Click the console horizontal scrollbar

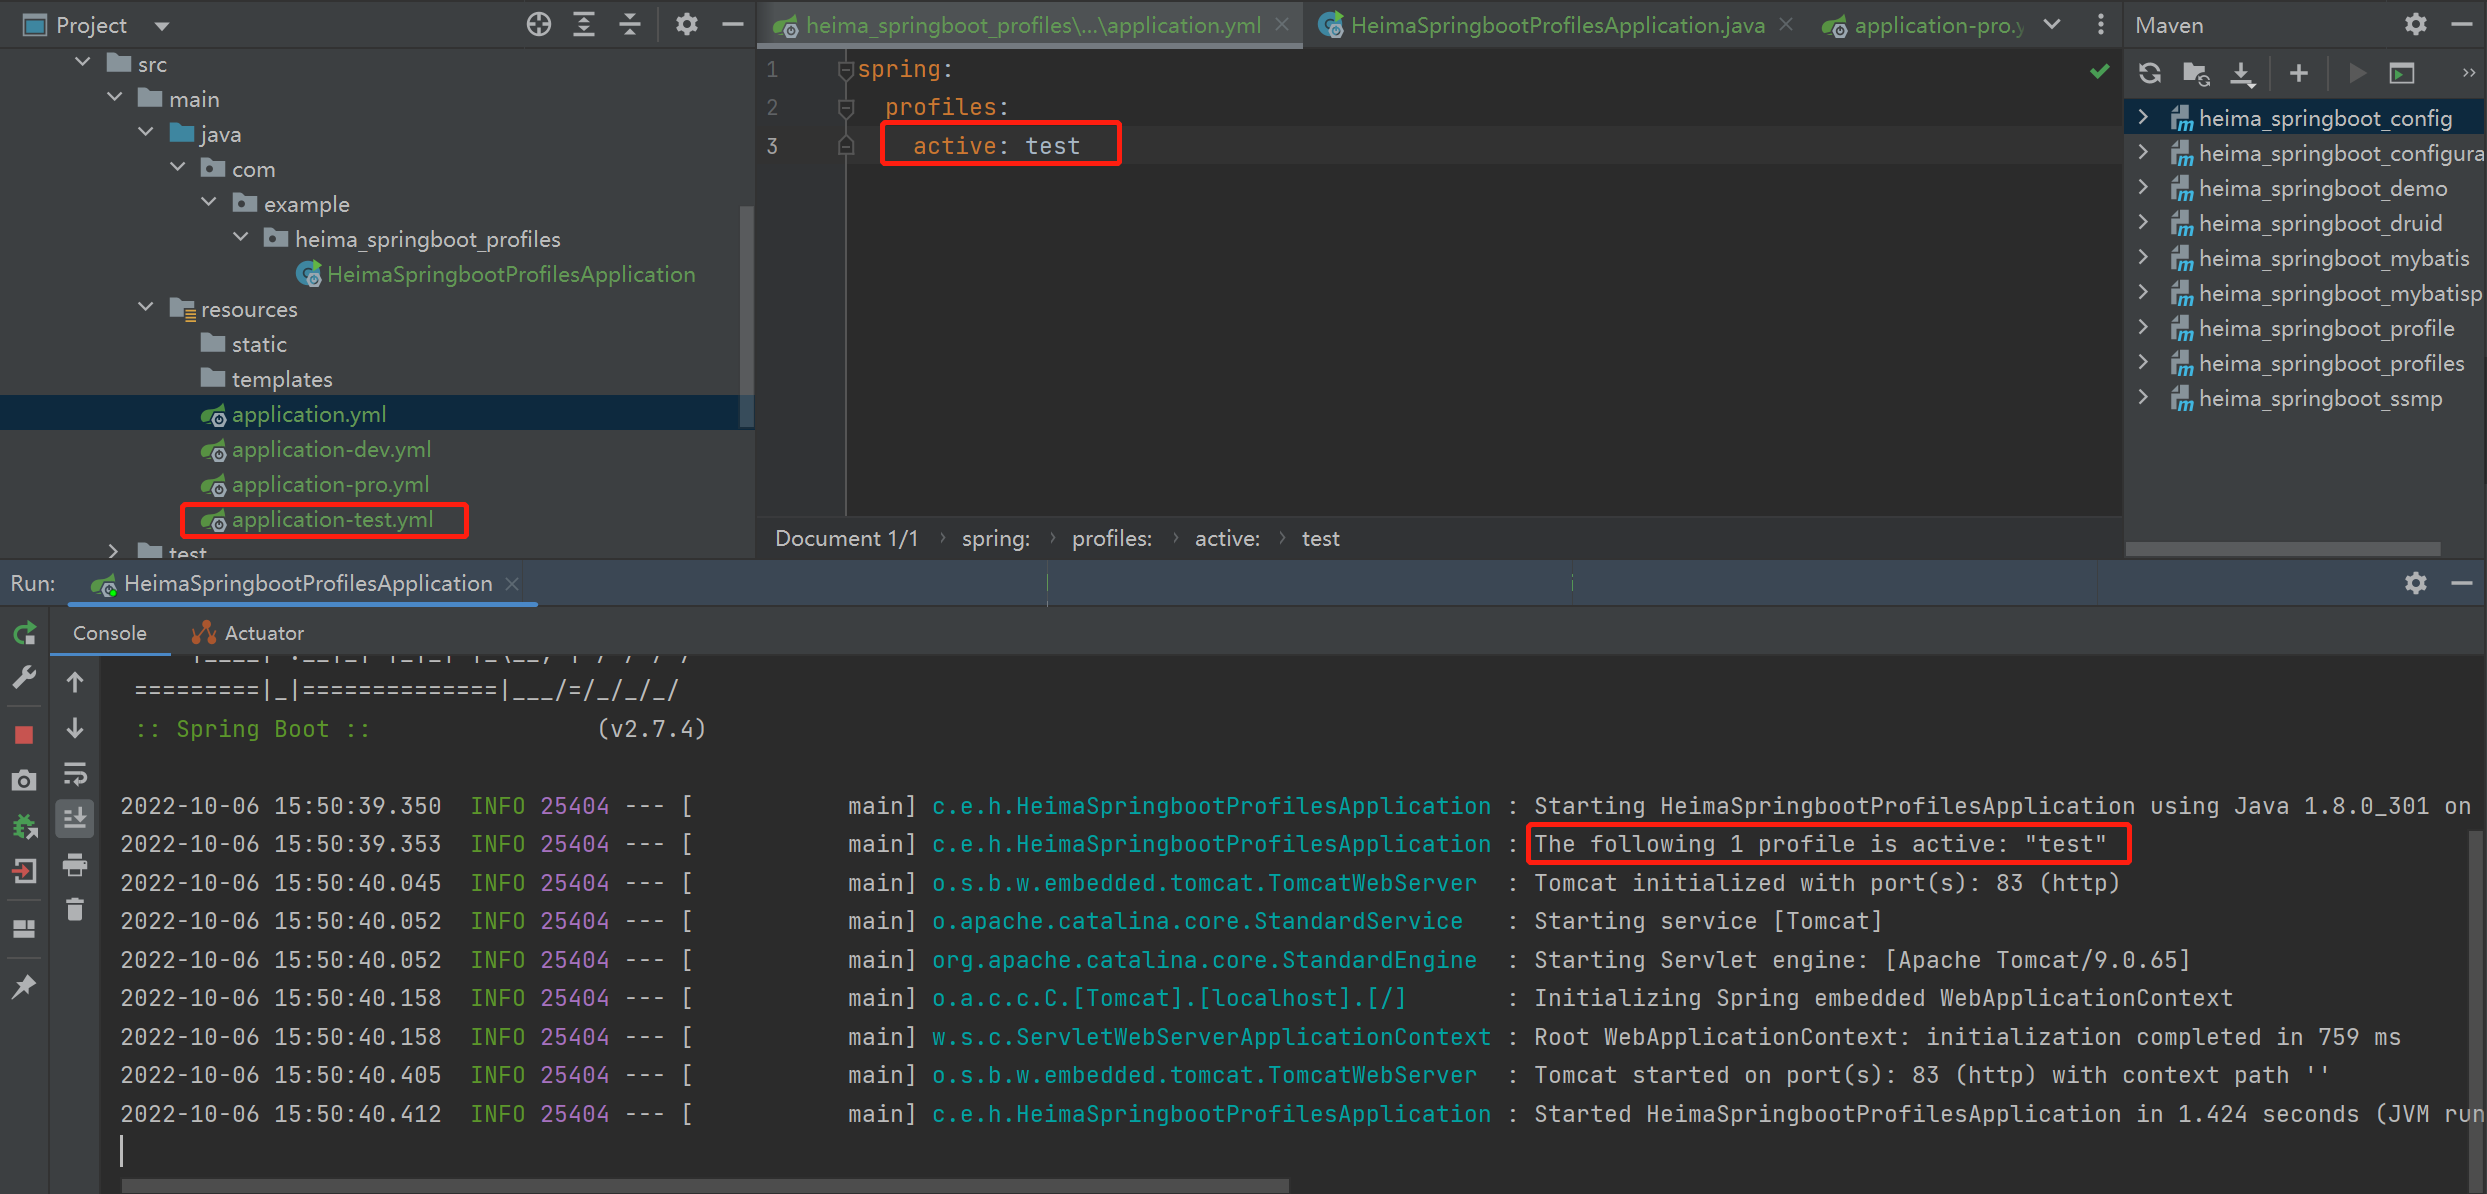[x=705, y=1185]
